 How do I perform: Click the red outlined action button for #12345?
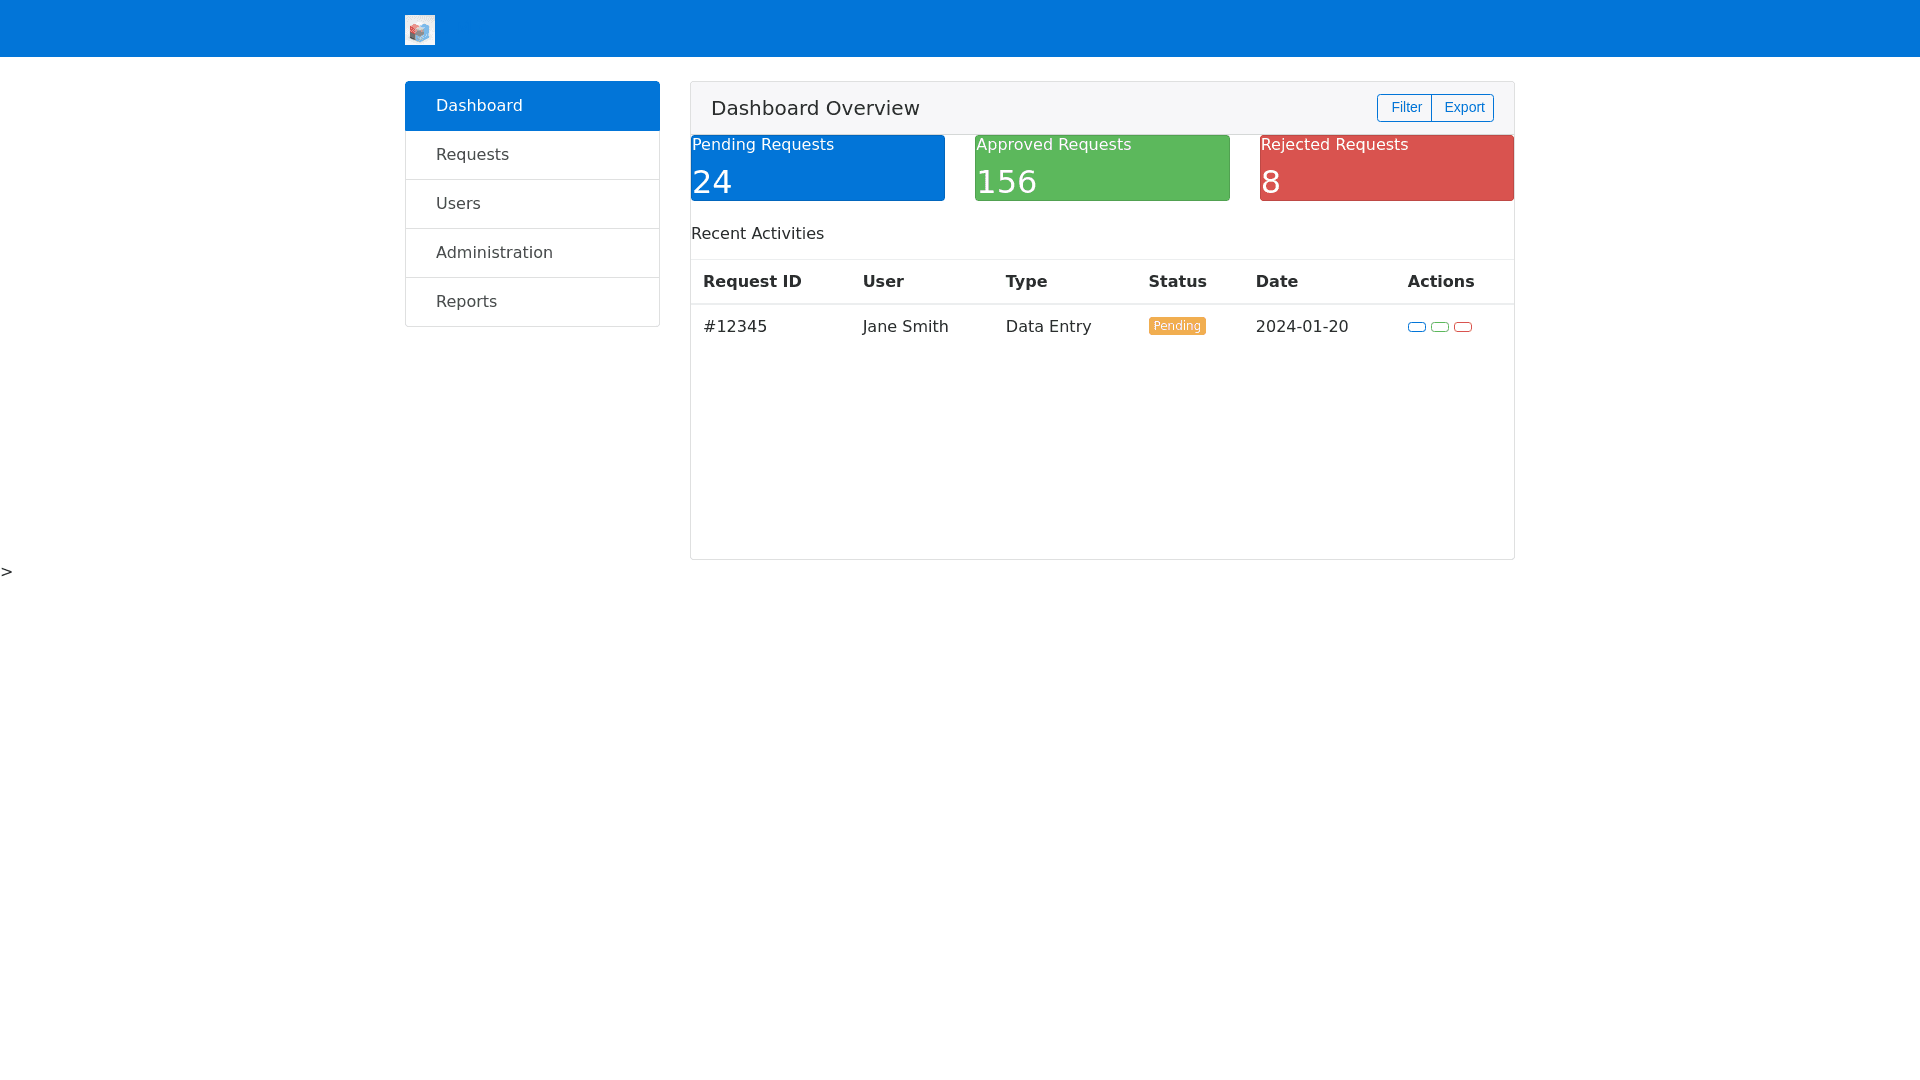(1462, 327)
